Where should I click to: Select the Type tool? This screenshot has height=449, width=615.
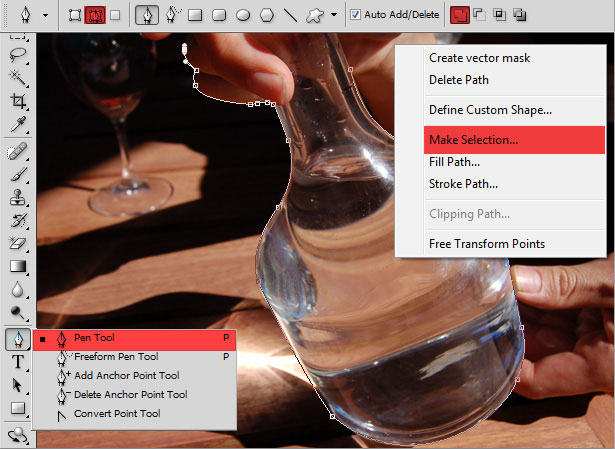(x=18, y=362)
